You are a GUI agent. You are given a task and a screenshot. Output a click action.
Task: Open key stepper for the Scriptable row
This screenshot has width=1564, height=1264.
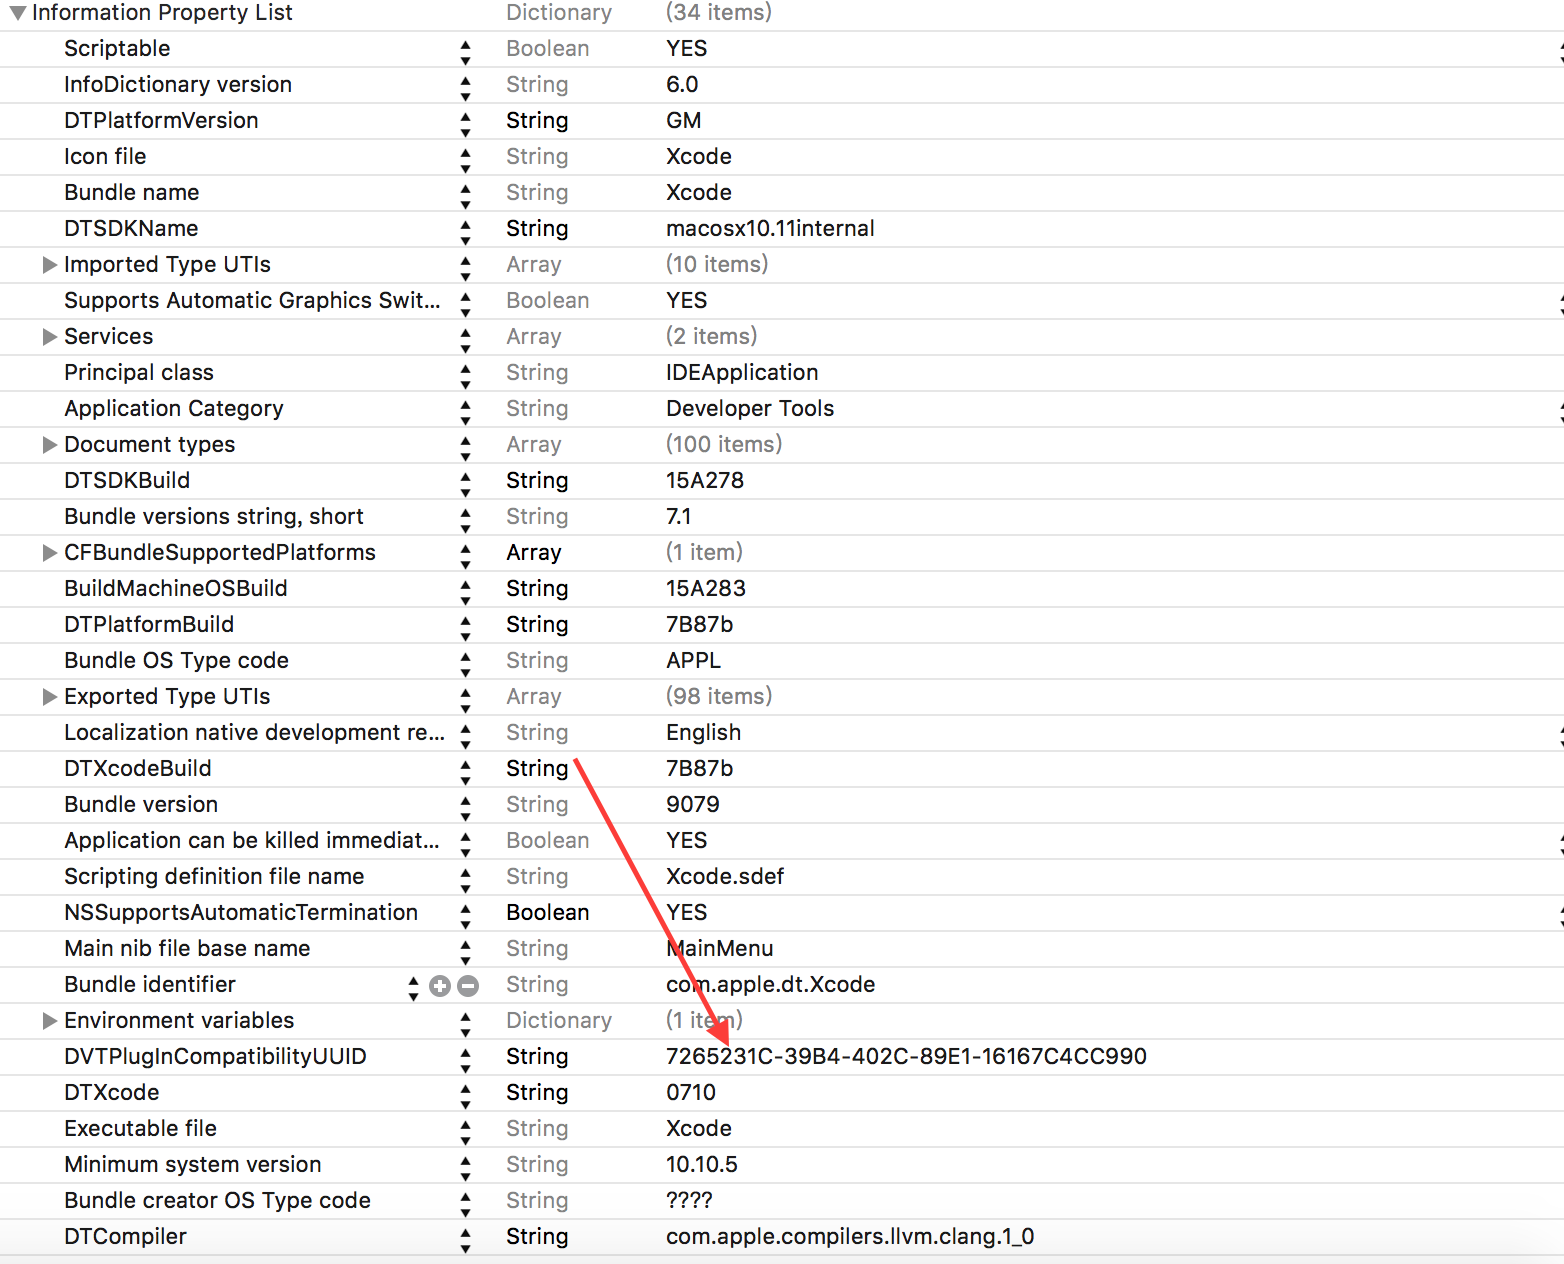click(x=465, y=52)
